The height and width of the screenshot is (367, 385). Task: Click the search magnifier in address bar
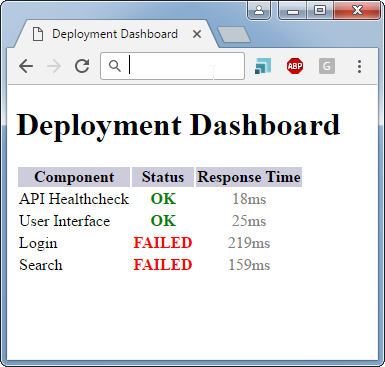(115, 66)
